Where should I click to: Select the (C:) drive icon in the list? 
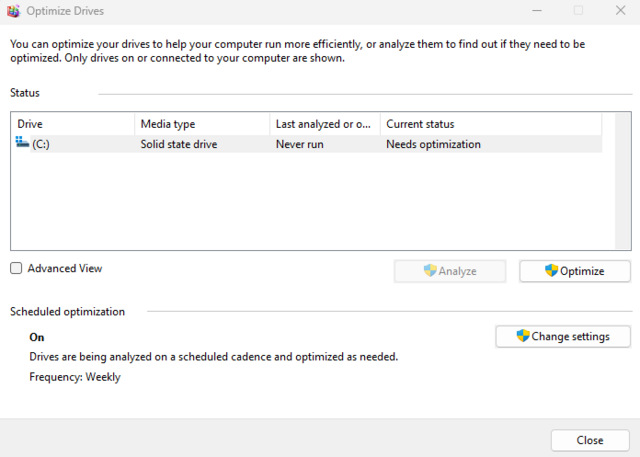point(23,144)
